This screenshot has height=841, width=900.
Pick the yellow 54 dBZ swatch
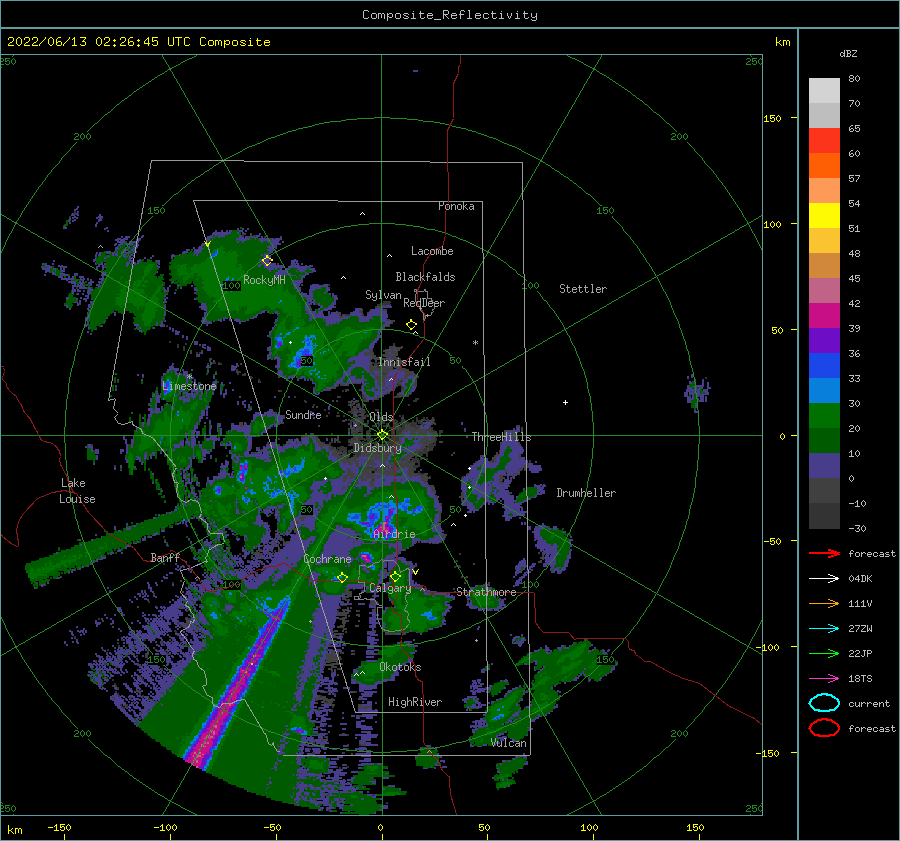point(824,215)
